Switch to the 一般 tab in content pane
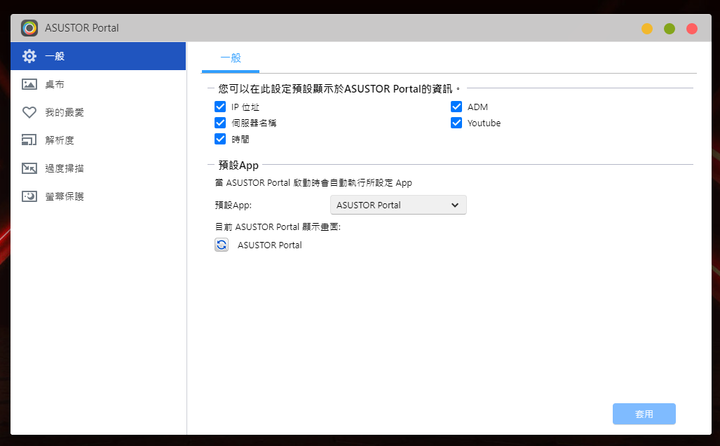The width and height of the screenshot is (720, 446). [x=231, y=58]
